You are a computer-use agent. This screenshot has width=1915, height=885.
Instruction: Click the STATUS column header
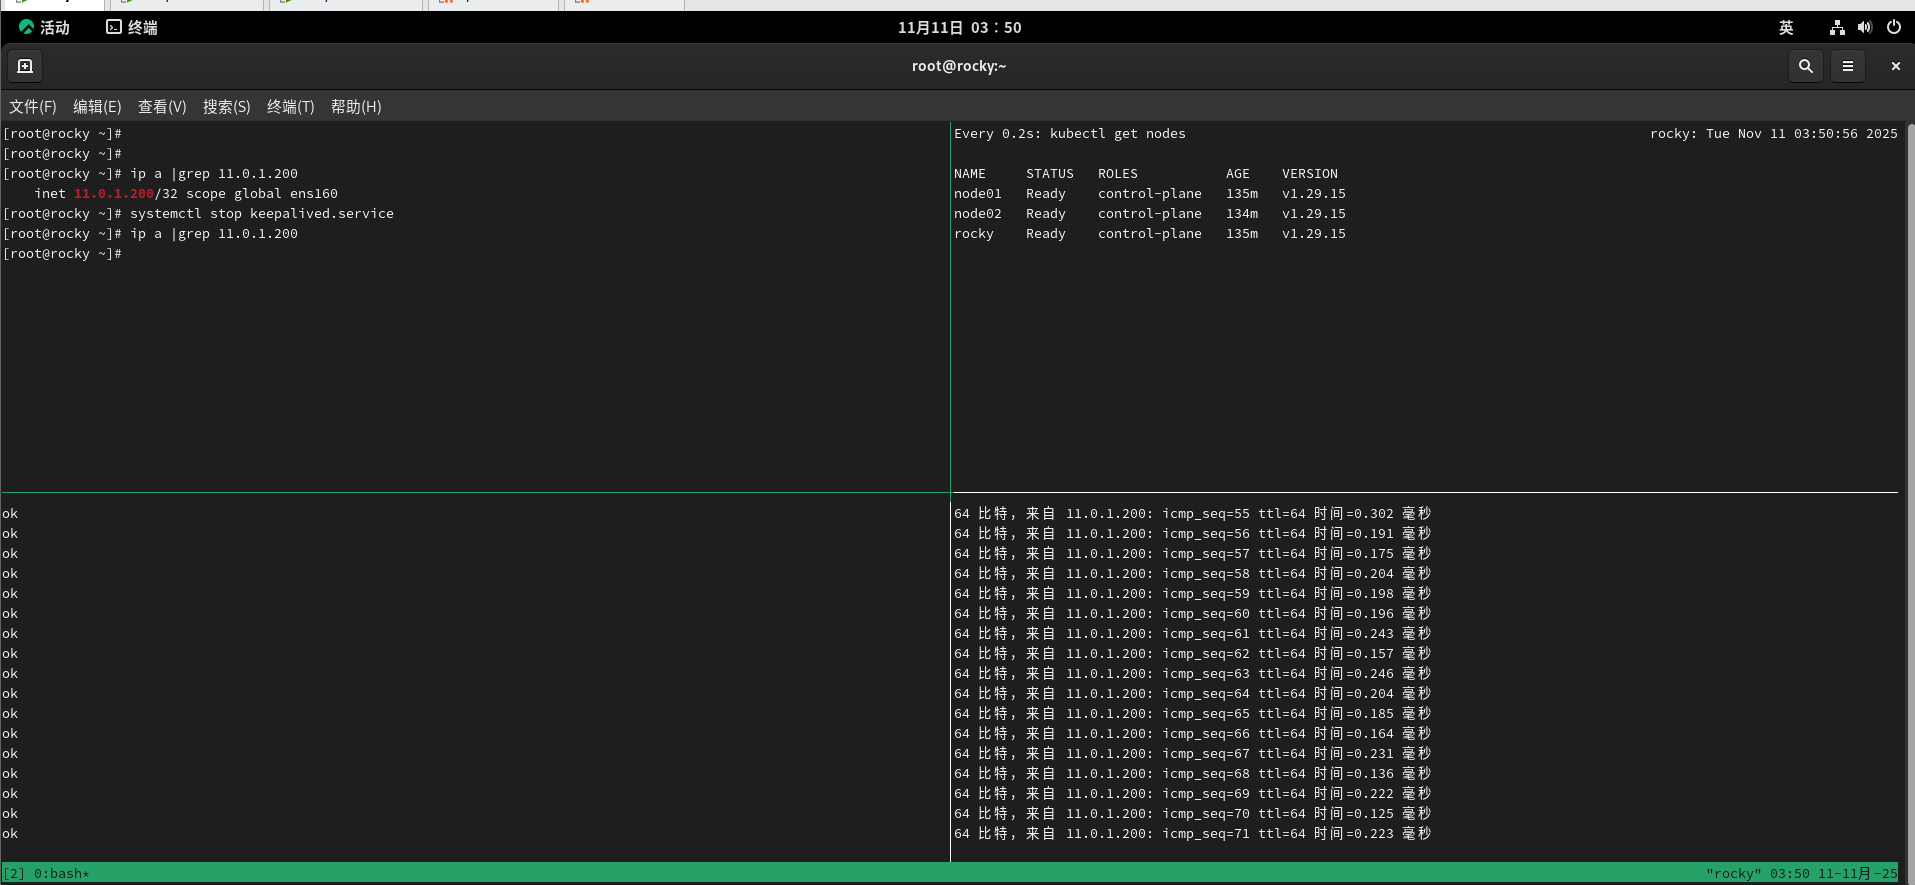point(1050,173)
